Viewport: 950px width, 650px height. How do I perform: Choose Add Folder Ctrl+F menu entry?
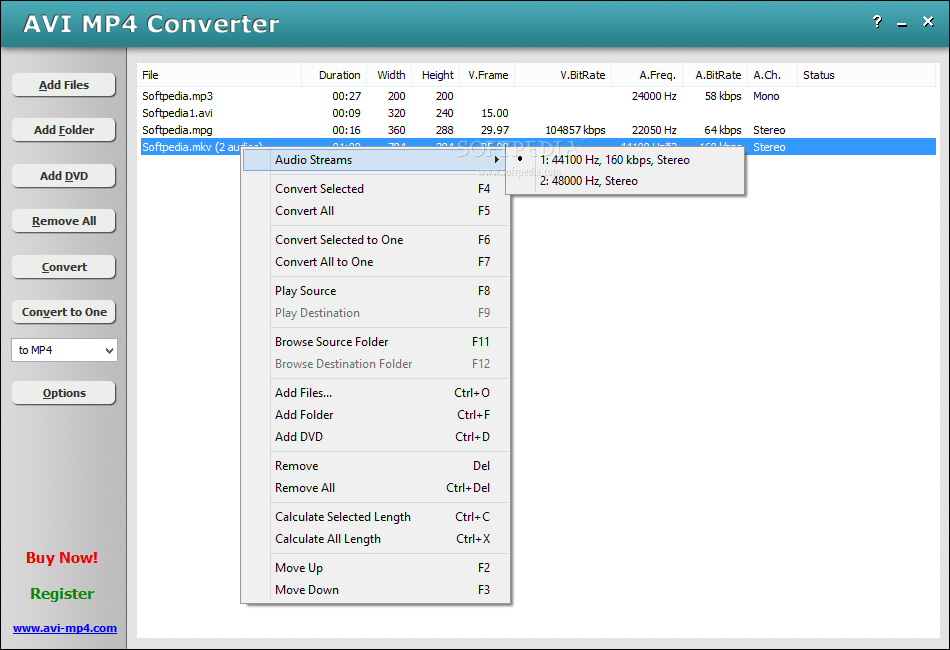376,415
